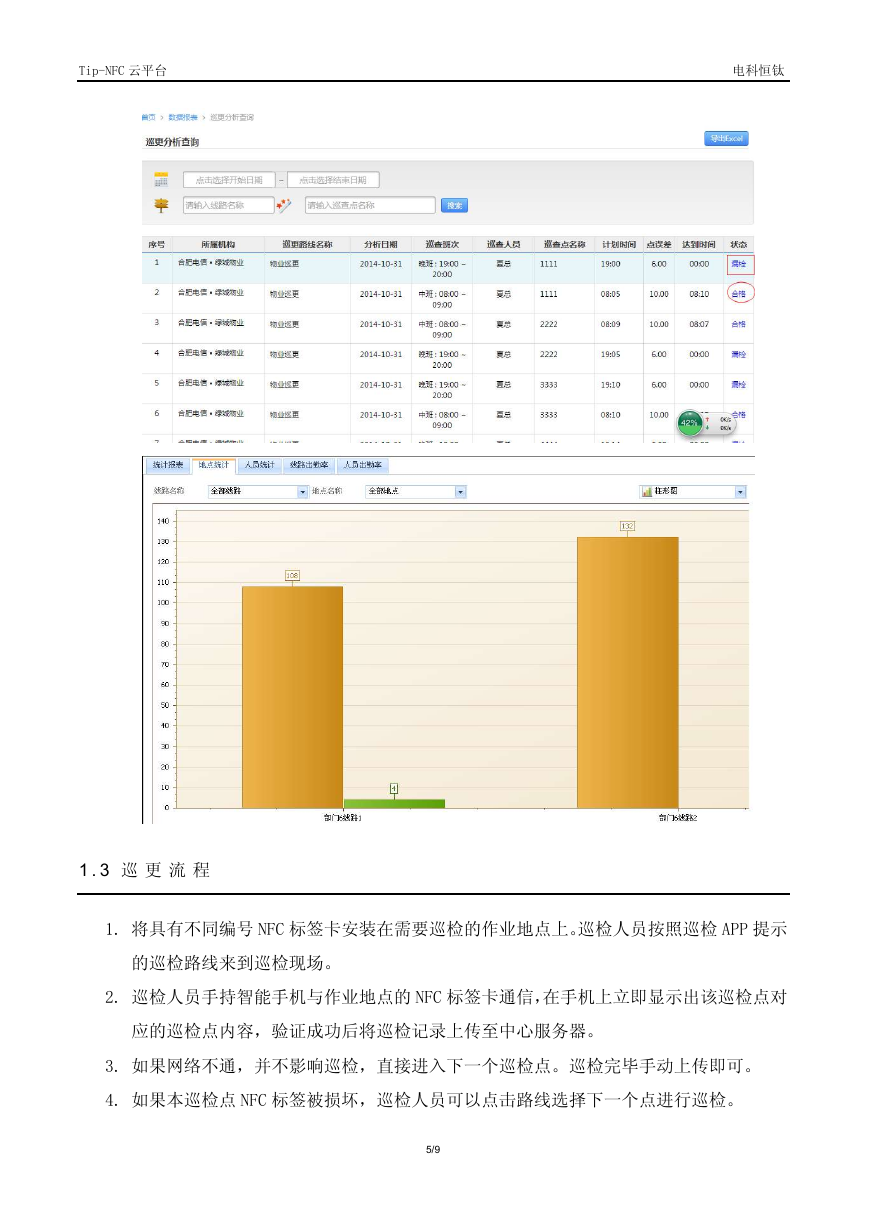Click the 点误差 column header

658,244
